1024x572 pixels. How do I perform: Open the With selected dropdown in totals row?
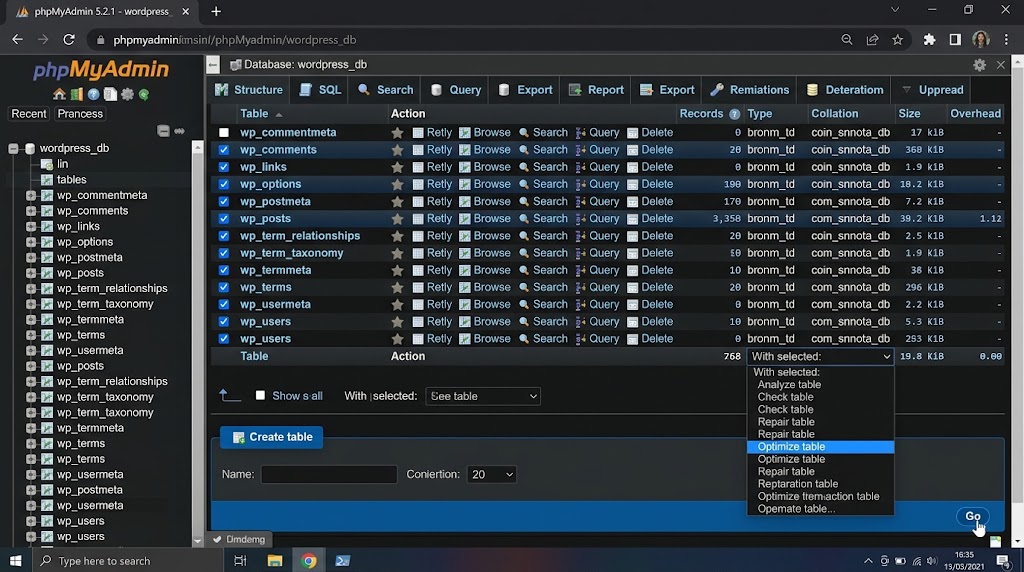[x=820, y=357]
